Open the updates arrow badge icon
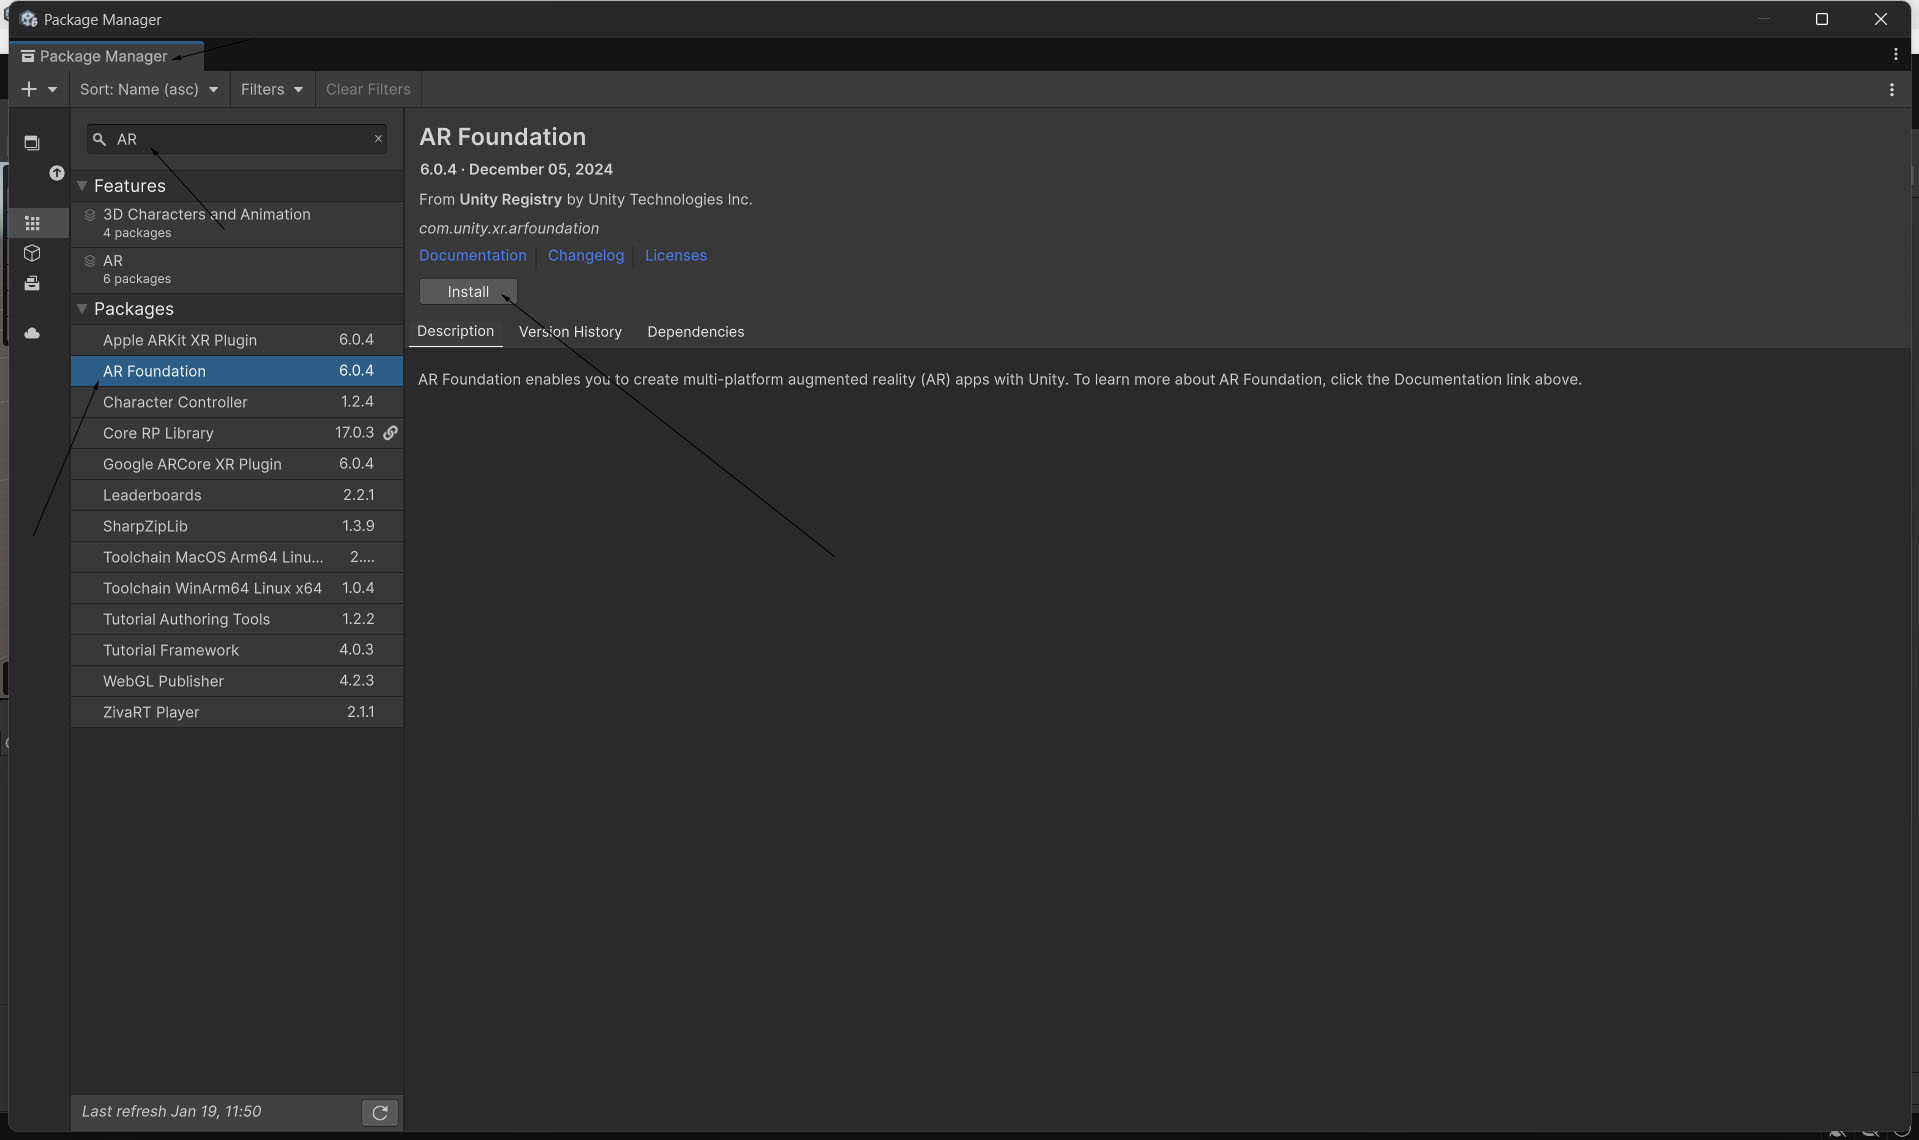The width and height of the screenshot is (1919, 1140). coord(57,173)
